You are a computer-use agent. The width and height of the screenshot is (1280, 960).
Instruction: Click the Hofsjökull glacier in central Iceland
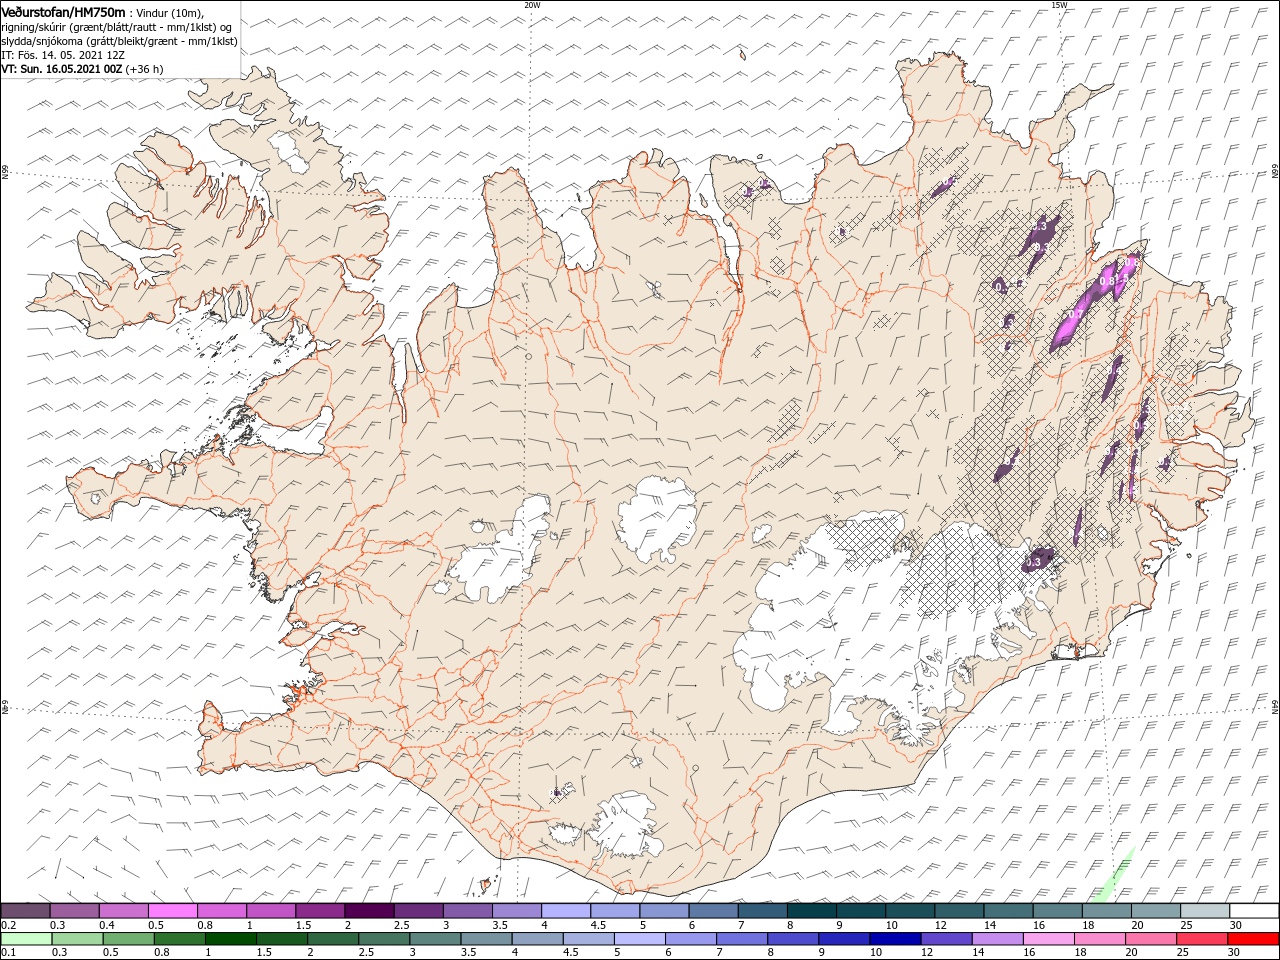coord(657,518)
